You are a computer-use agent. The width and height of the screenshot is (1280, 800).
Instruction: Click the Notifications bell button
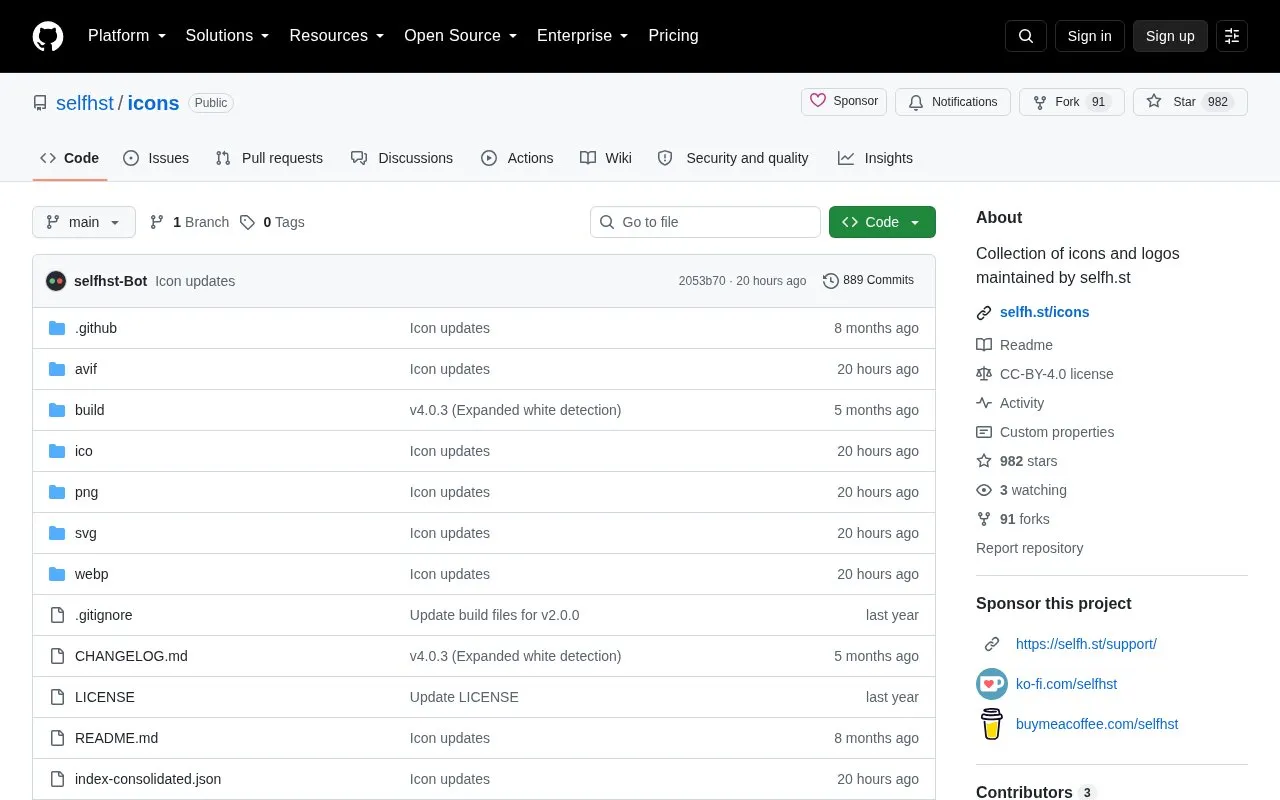[x=953, y=102]
